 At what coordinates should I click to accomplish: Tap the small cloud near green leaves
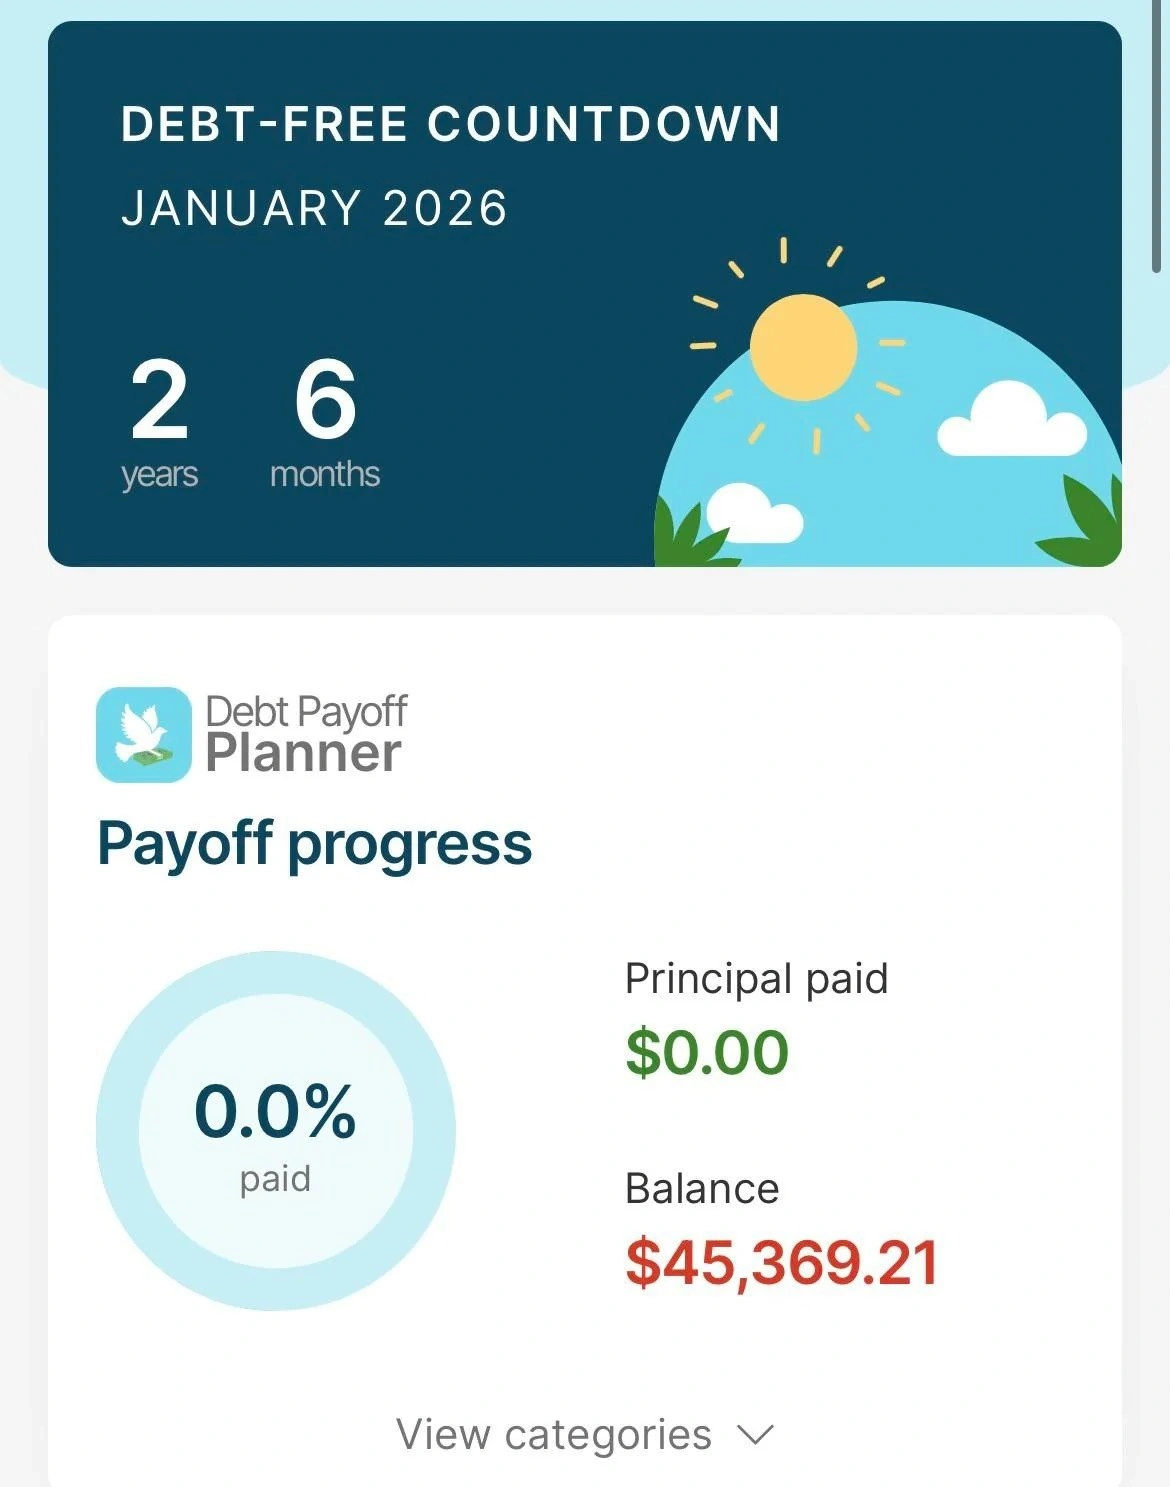(x=753, y=513)
